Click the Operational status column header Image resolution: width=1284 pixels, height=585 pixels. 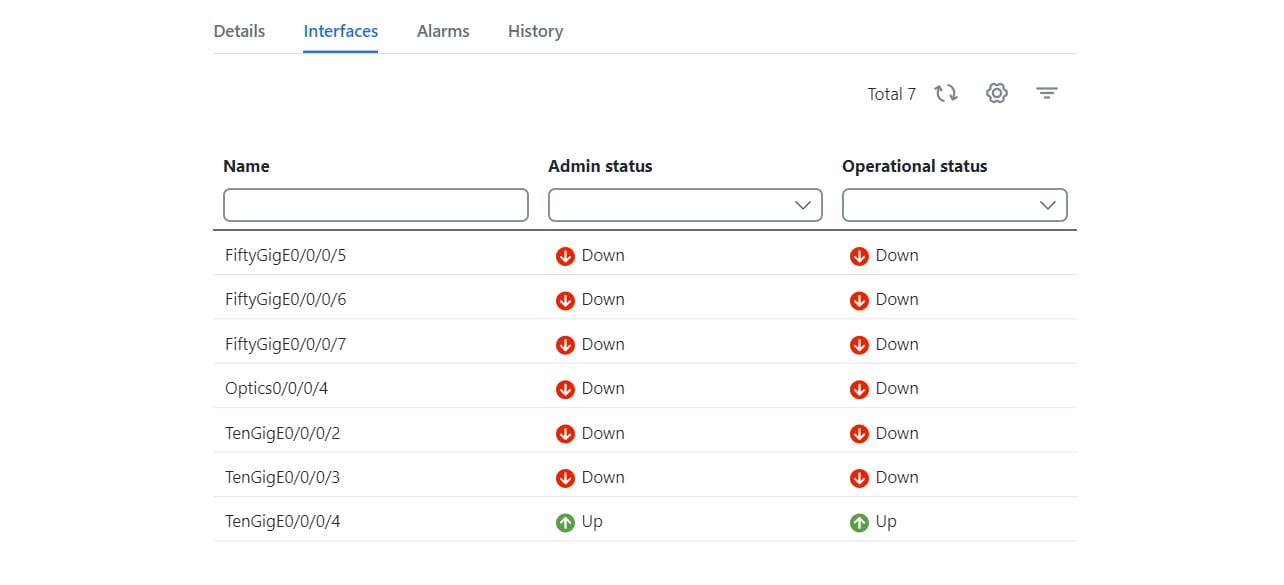(x=914, y=166)
